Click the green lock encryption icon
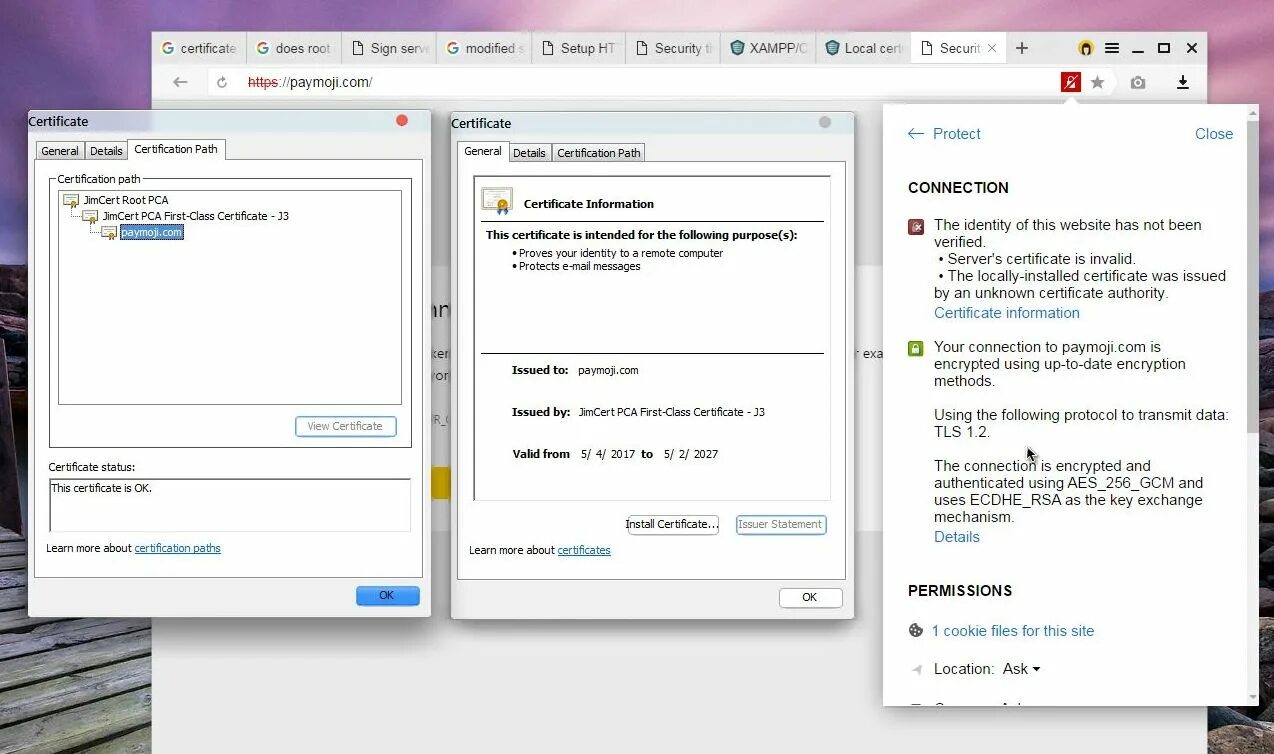 (x=915, y=349)
